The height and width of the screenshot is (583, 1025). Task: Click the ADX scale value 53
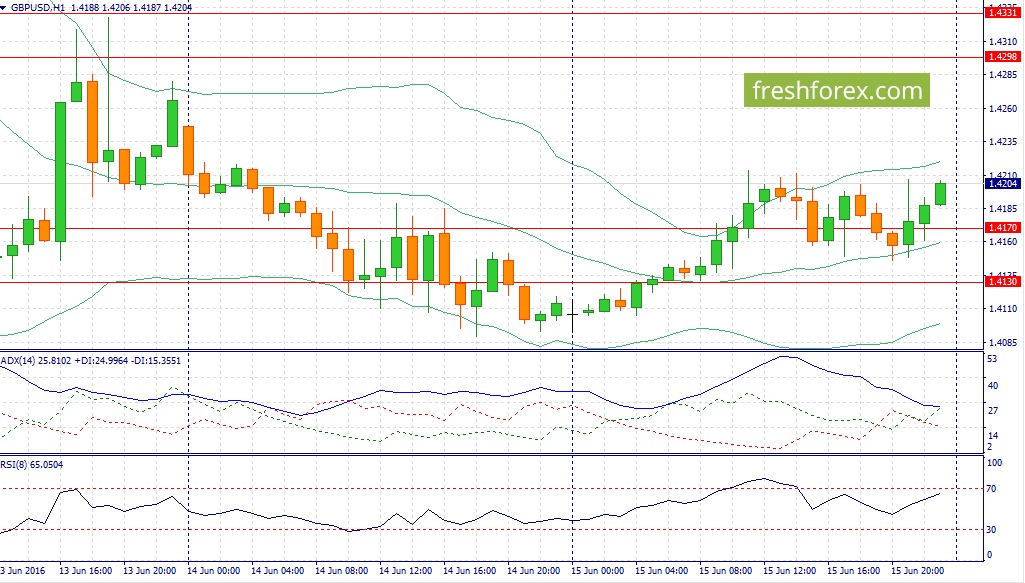click(x=992, y=359)
